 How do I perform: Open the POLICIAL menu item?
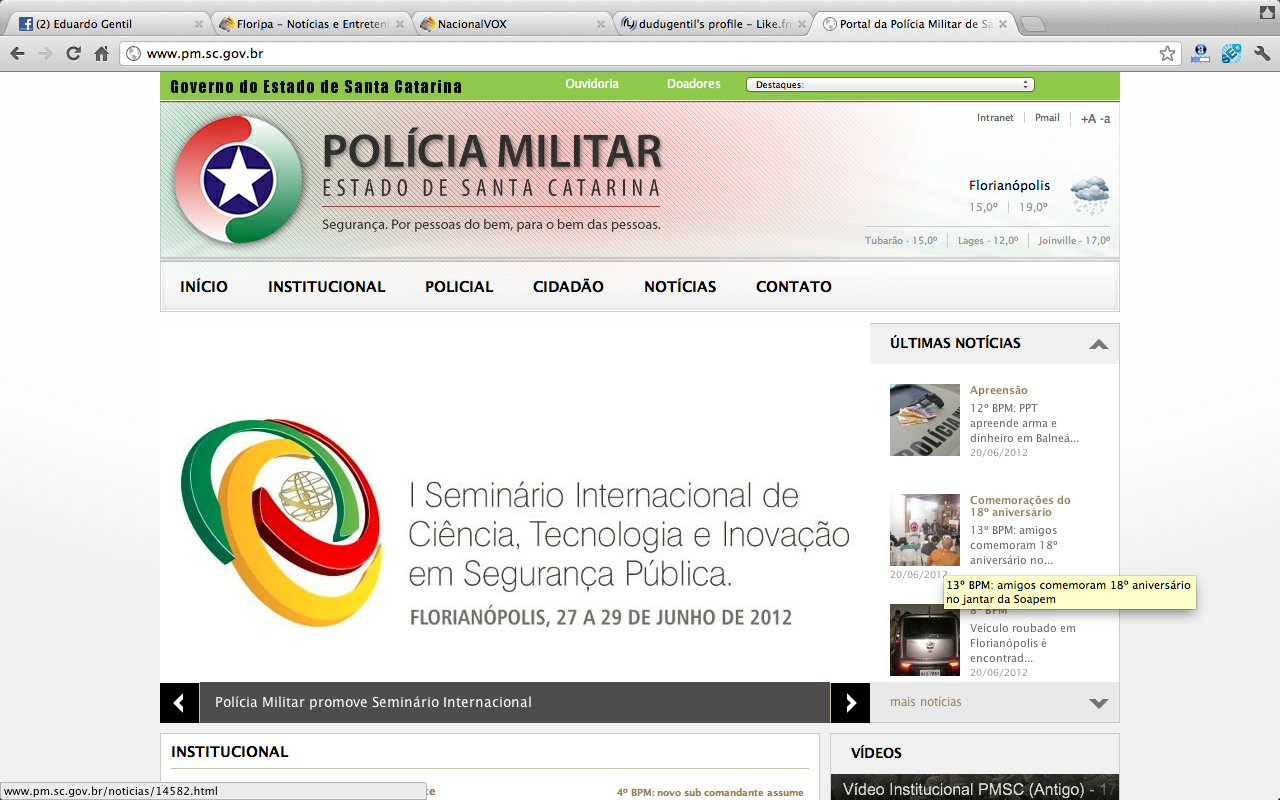[x=459, y=287]
